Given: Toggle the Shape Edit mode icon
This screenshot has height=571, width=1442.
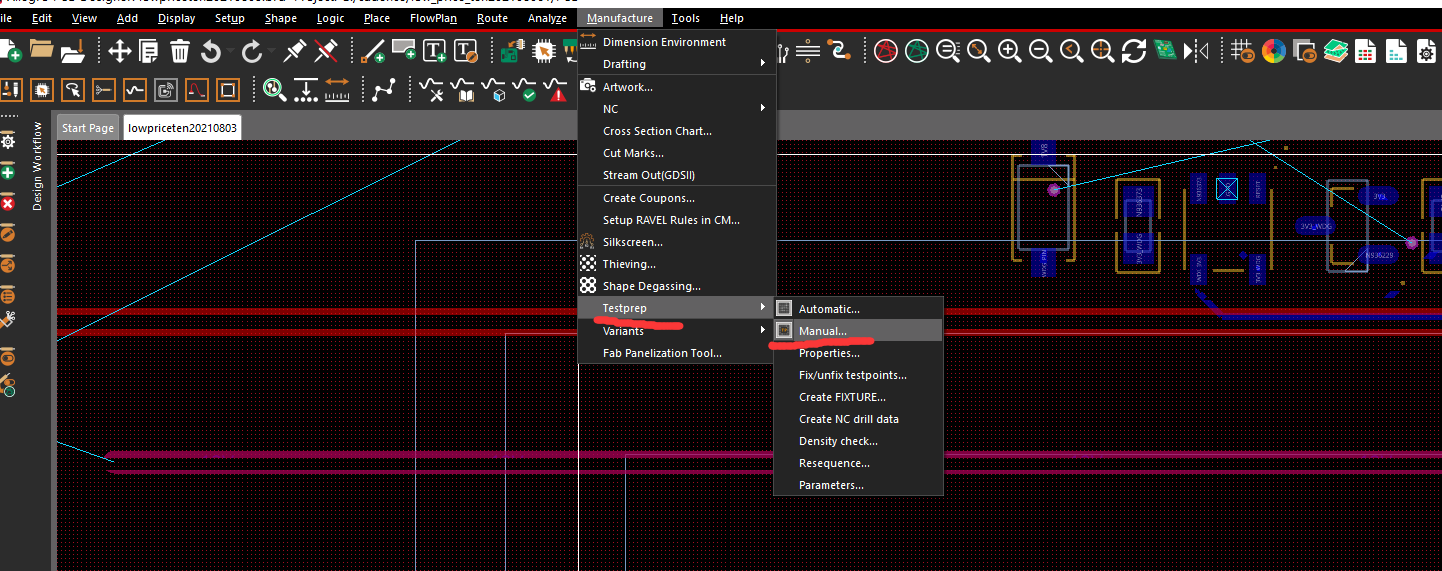Looking at the screenshot, I should [x=228, y=91].
